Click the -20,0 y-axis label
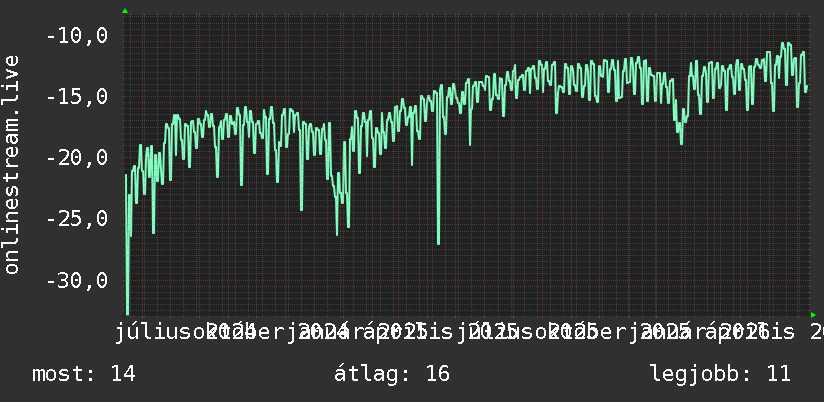Image resolution: width=824 pixels, height=402 pixels. pos(77,157)
